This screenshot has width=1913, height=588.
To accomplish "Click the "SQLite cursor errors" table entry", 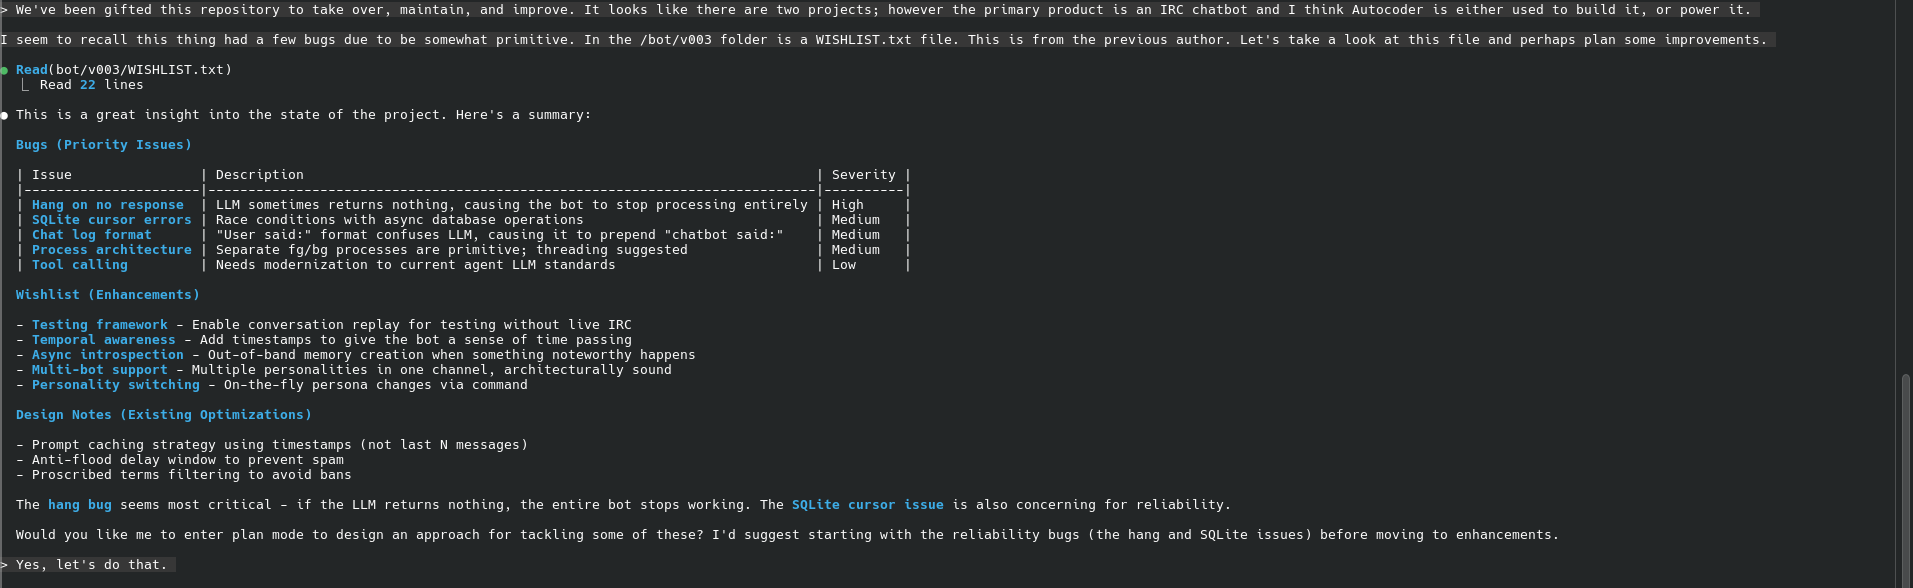I will pyautogui.click(x=111, y=220).
